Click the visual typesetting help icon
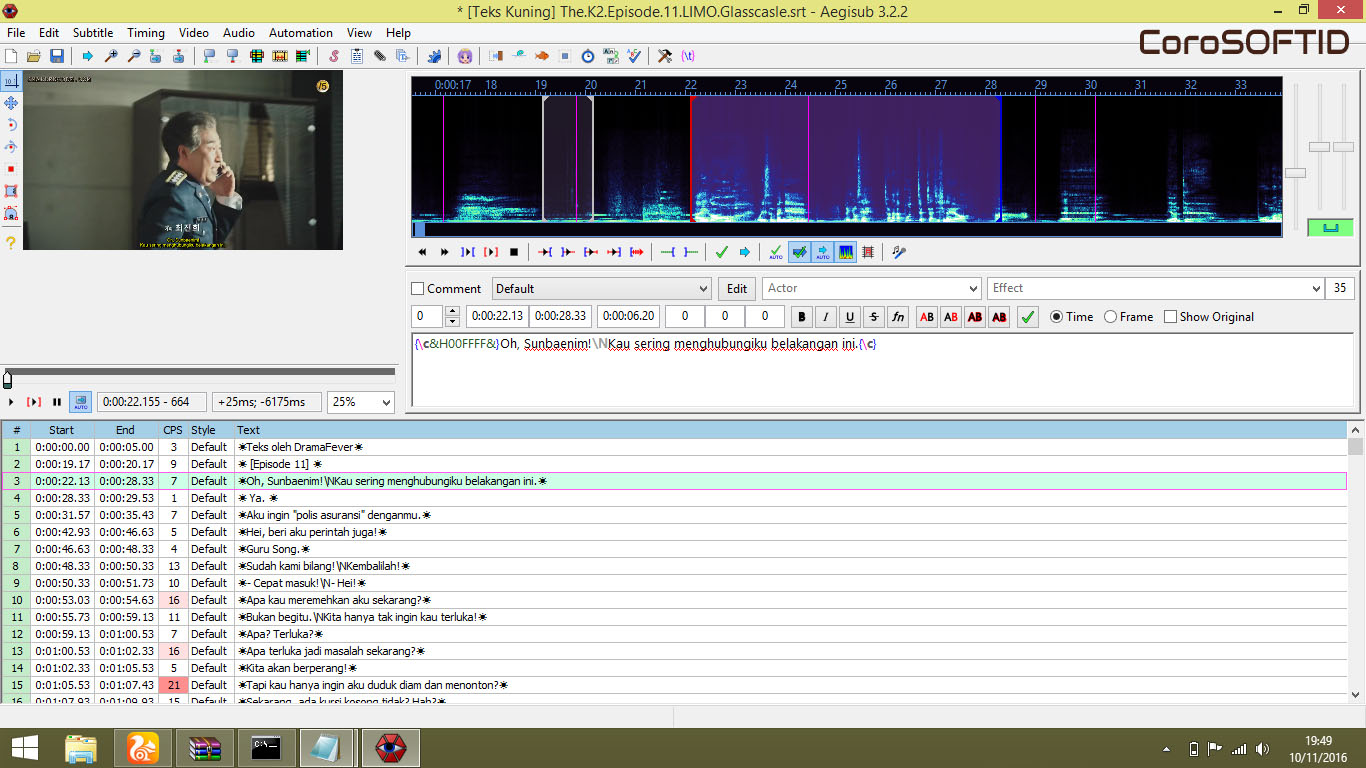Screen dimensions: 1366x768 click(x=11, y=243)
